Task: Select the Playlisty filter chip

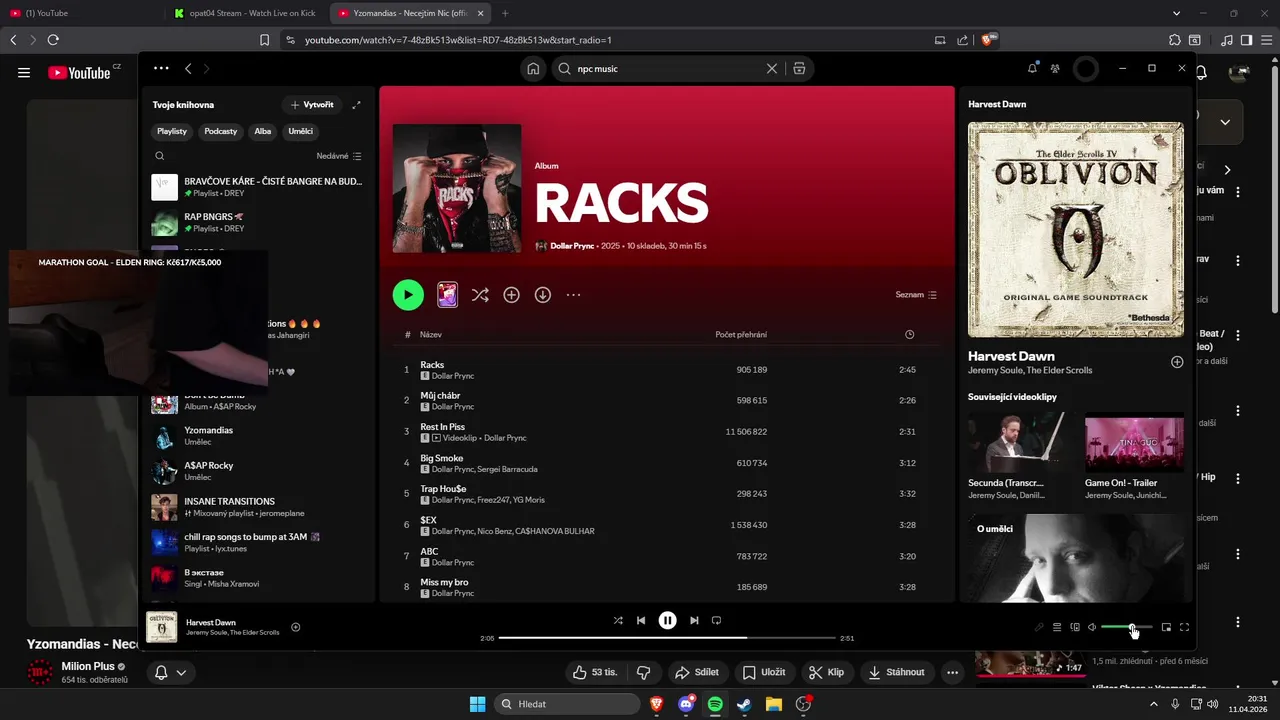Action: (172, 131)
